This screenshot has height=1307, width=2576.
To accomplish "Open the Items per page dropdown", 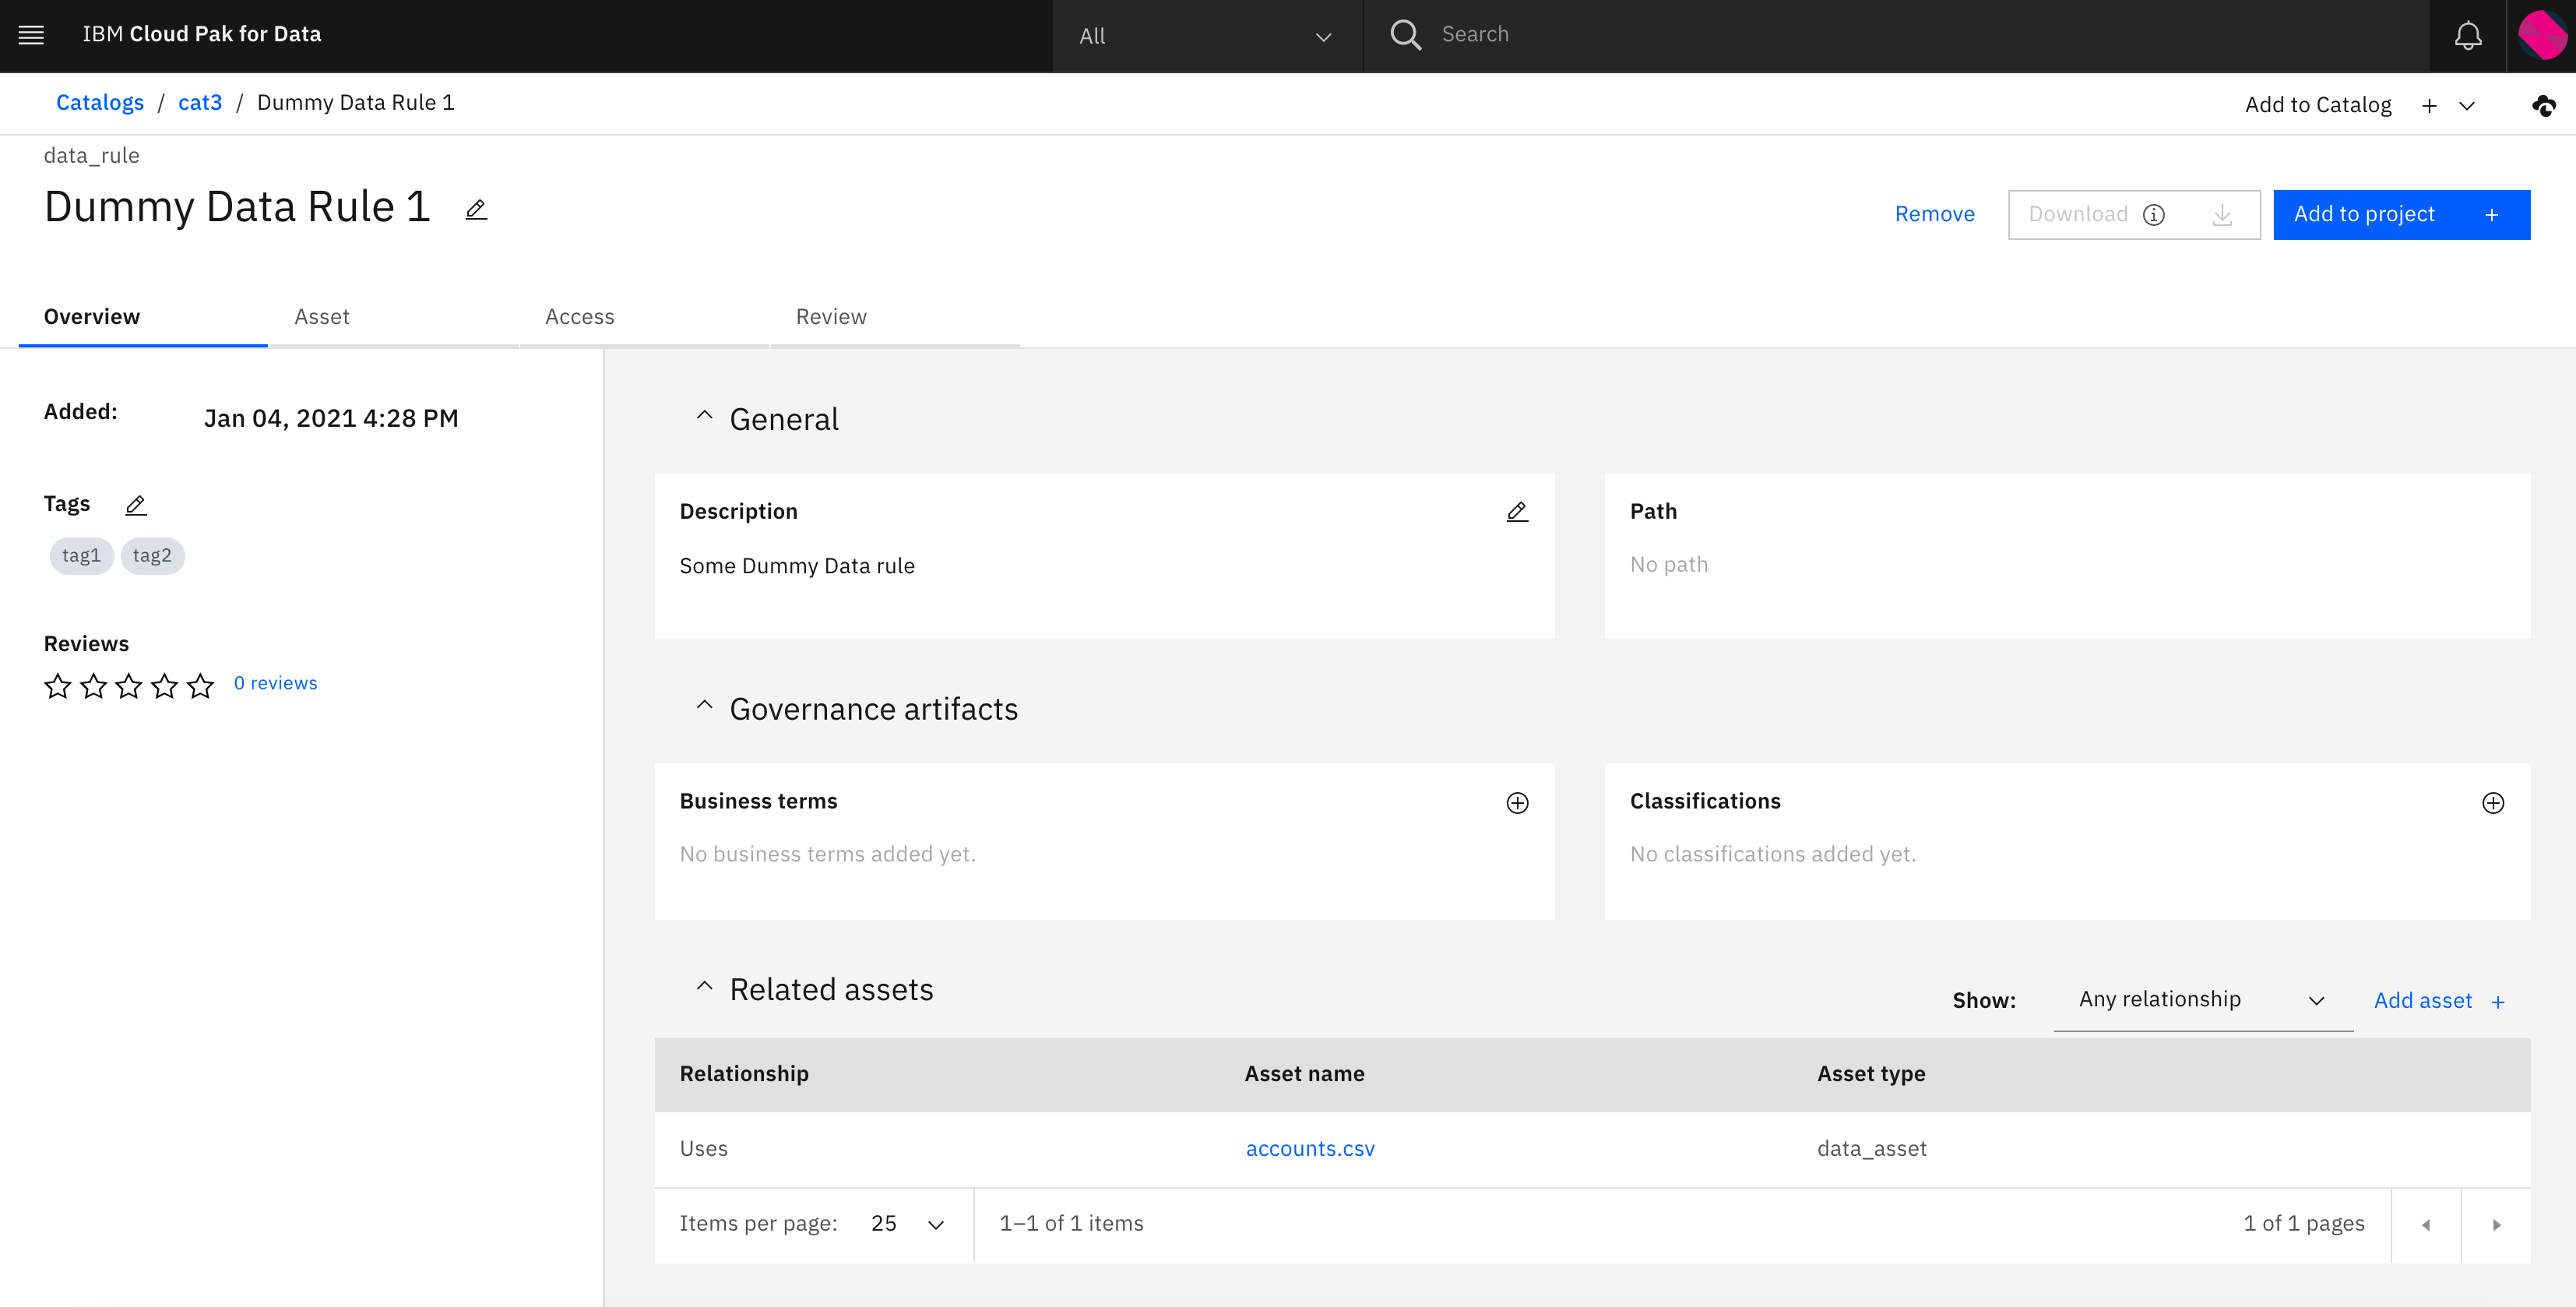I will [907, 1224].
